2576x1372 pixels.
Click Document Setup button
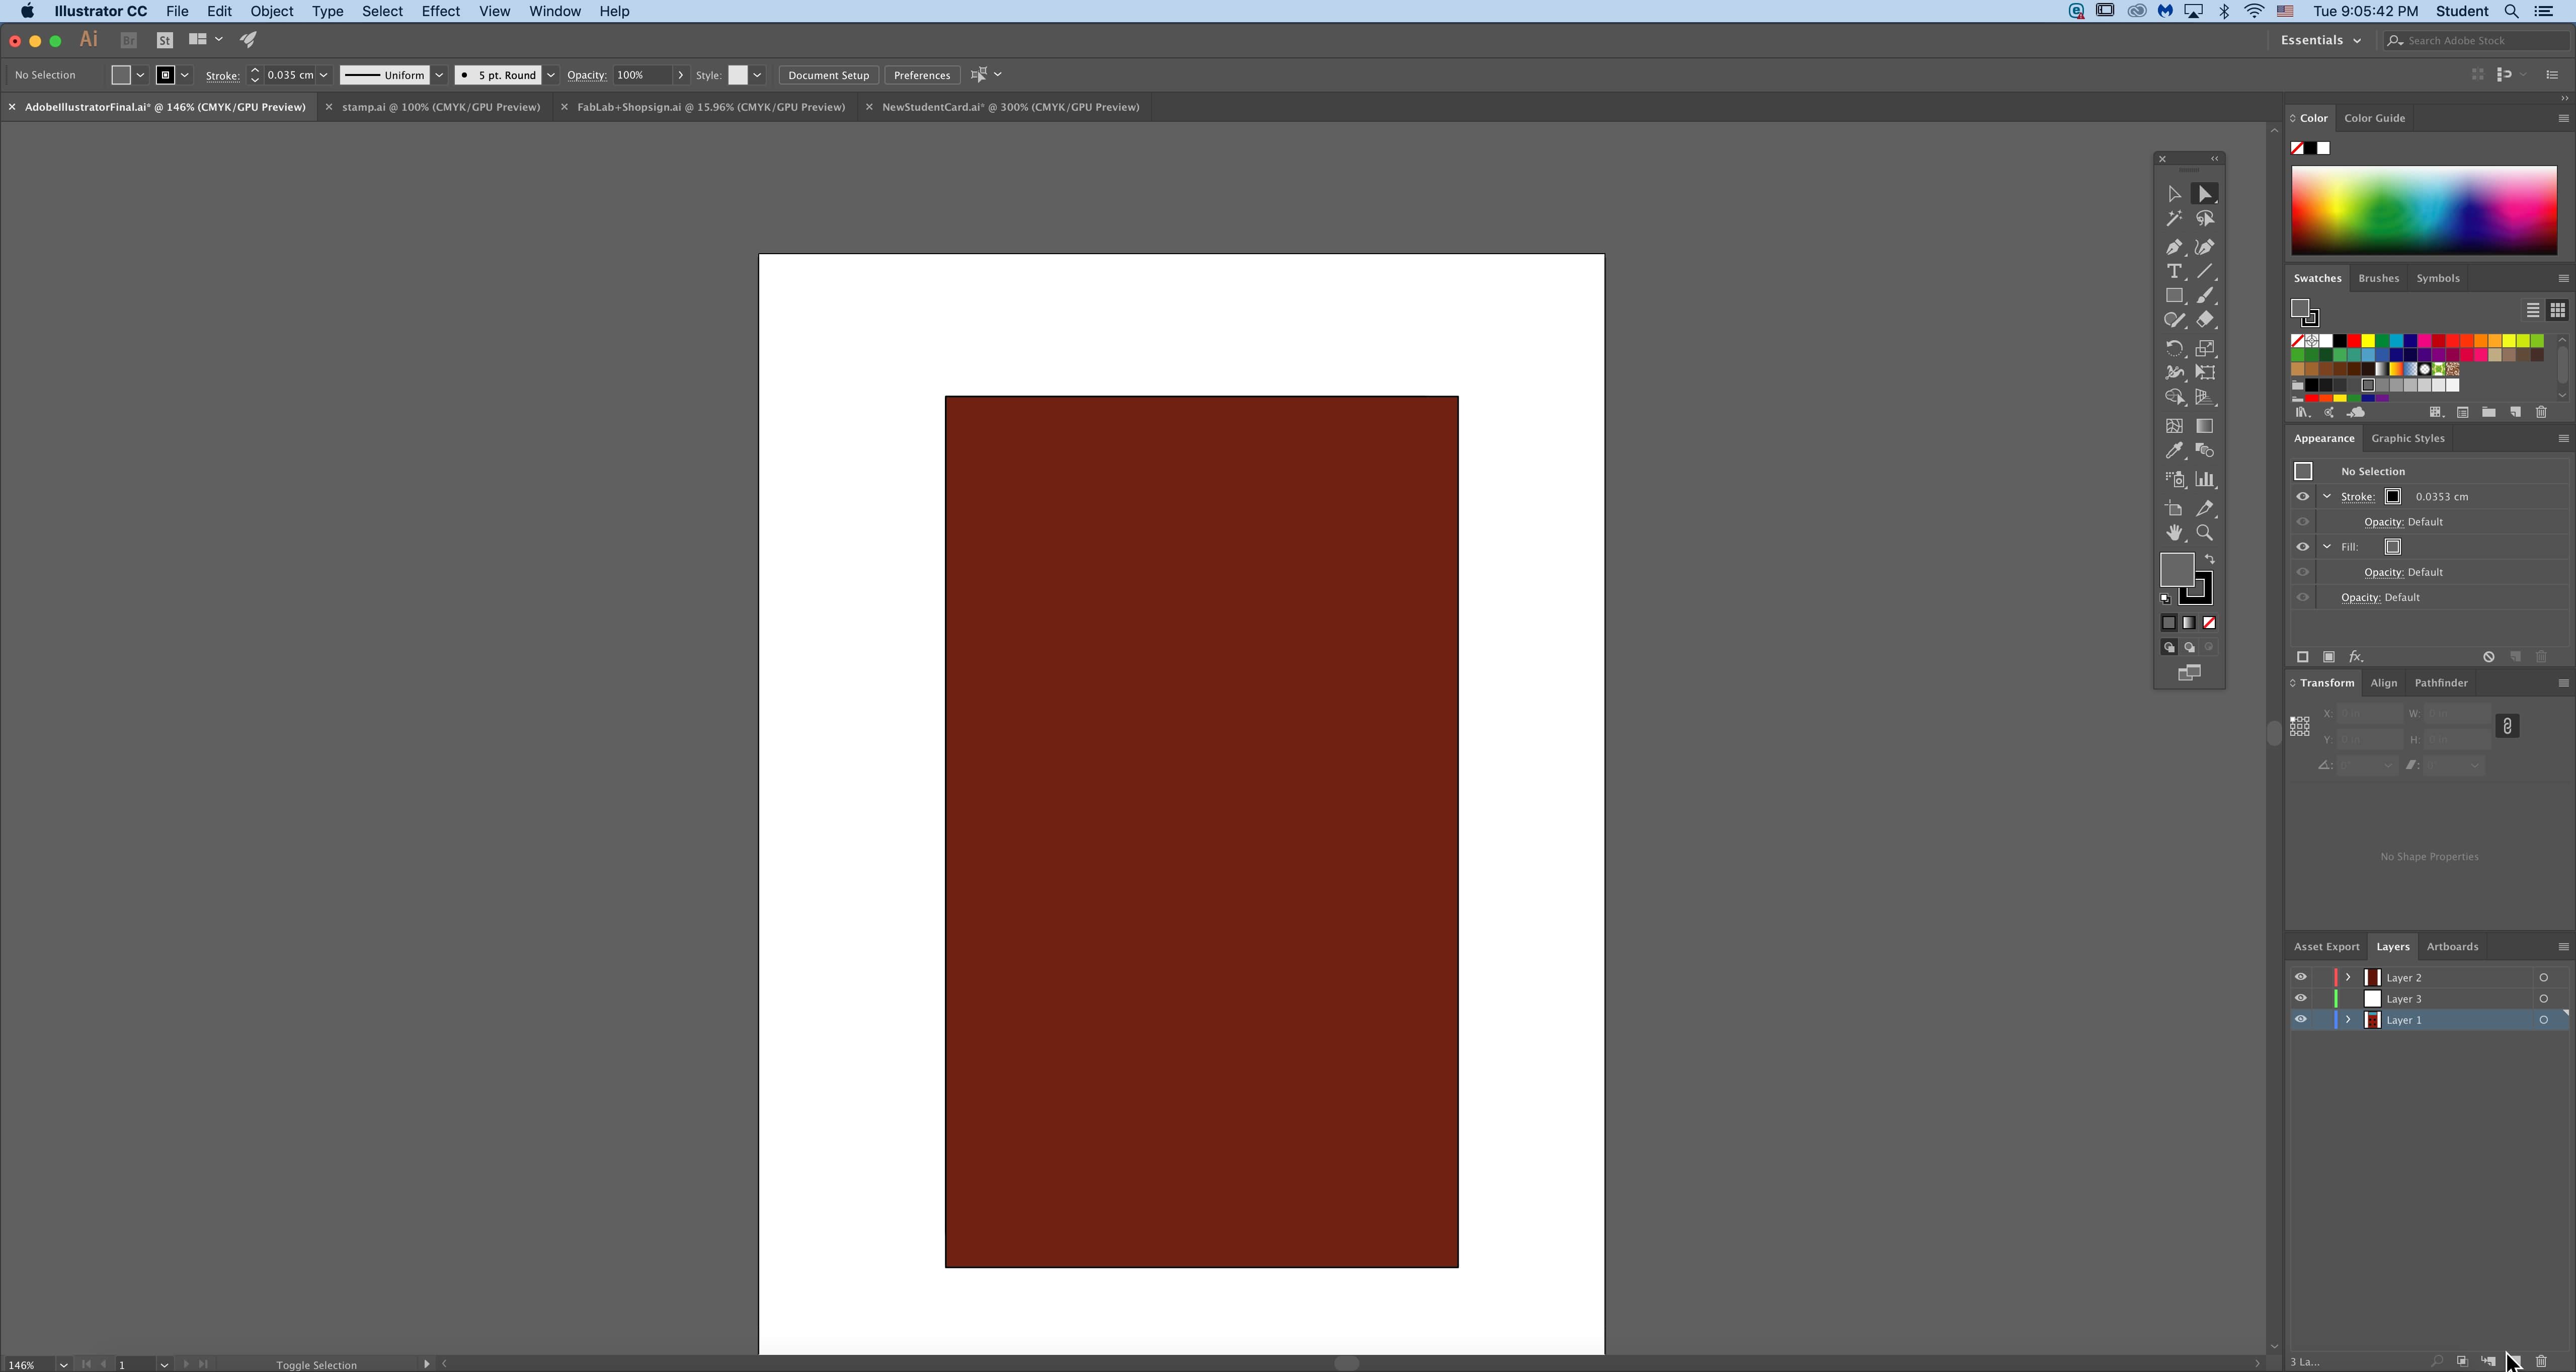(x=828, y=75)
